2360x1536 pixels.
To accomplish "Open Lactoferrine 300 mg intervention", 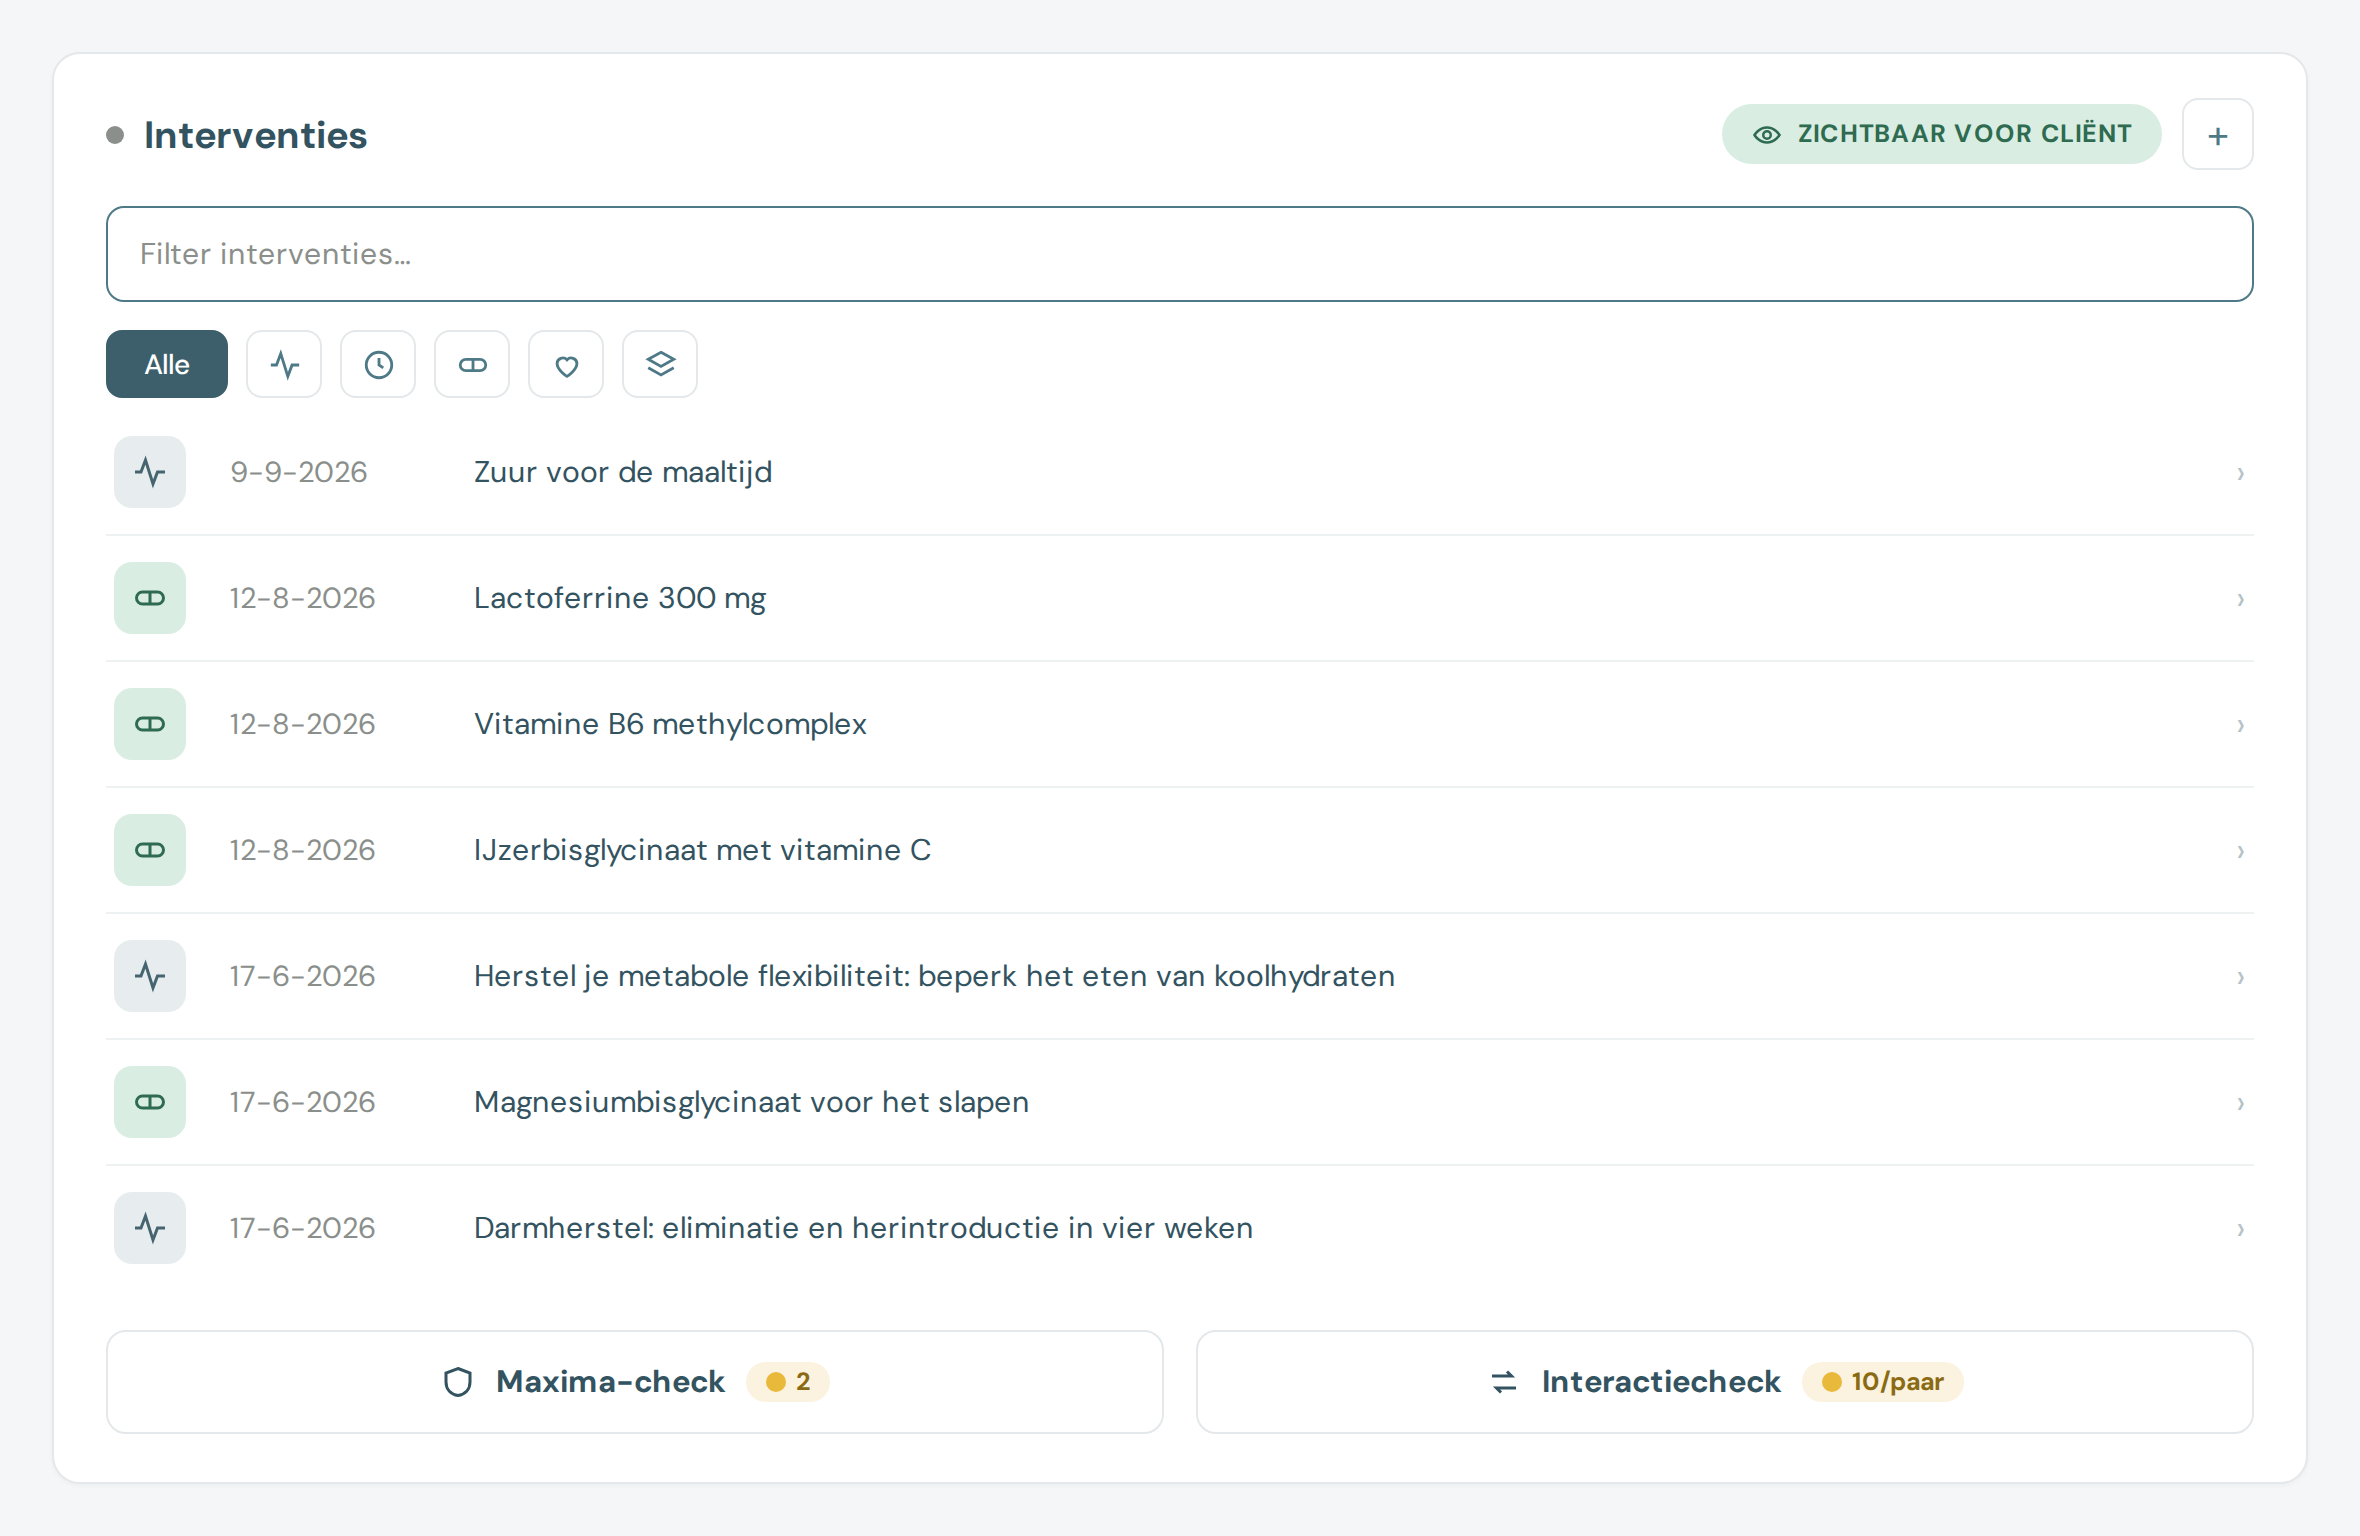I will [1179, 598].
